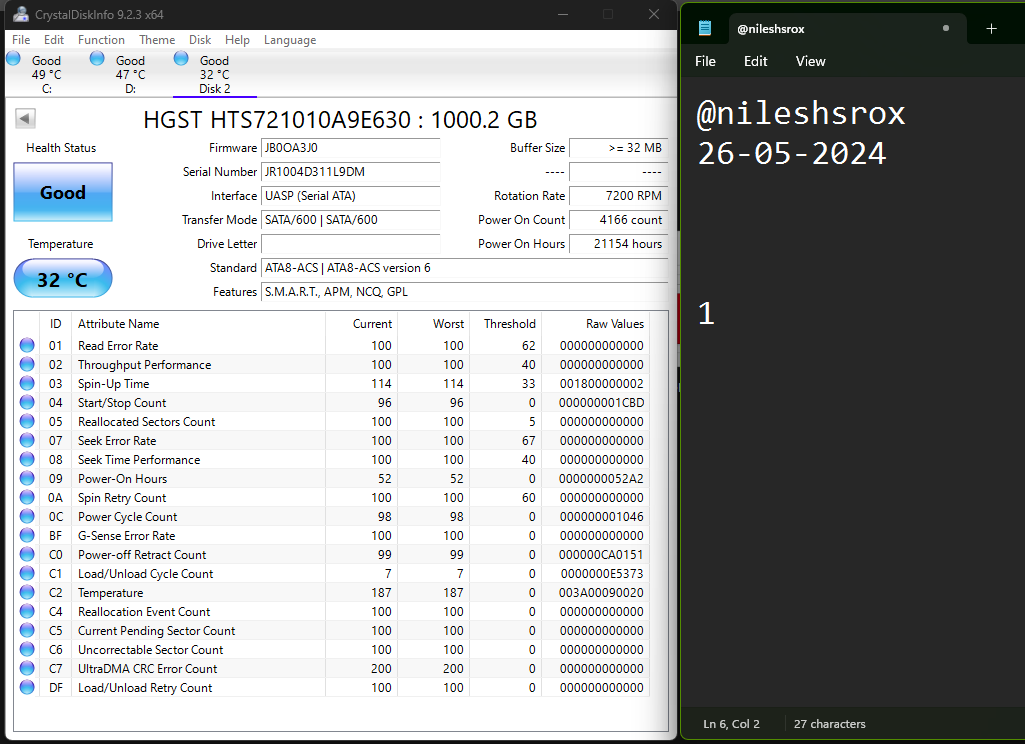Click the CrystalDiskInfo title bar app icon
The image size is (1025, 744).
tap(20, 14)
